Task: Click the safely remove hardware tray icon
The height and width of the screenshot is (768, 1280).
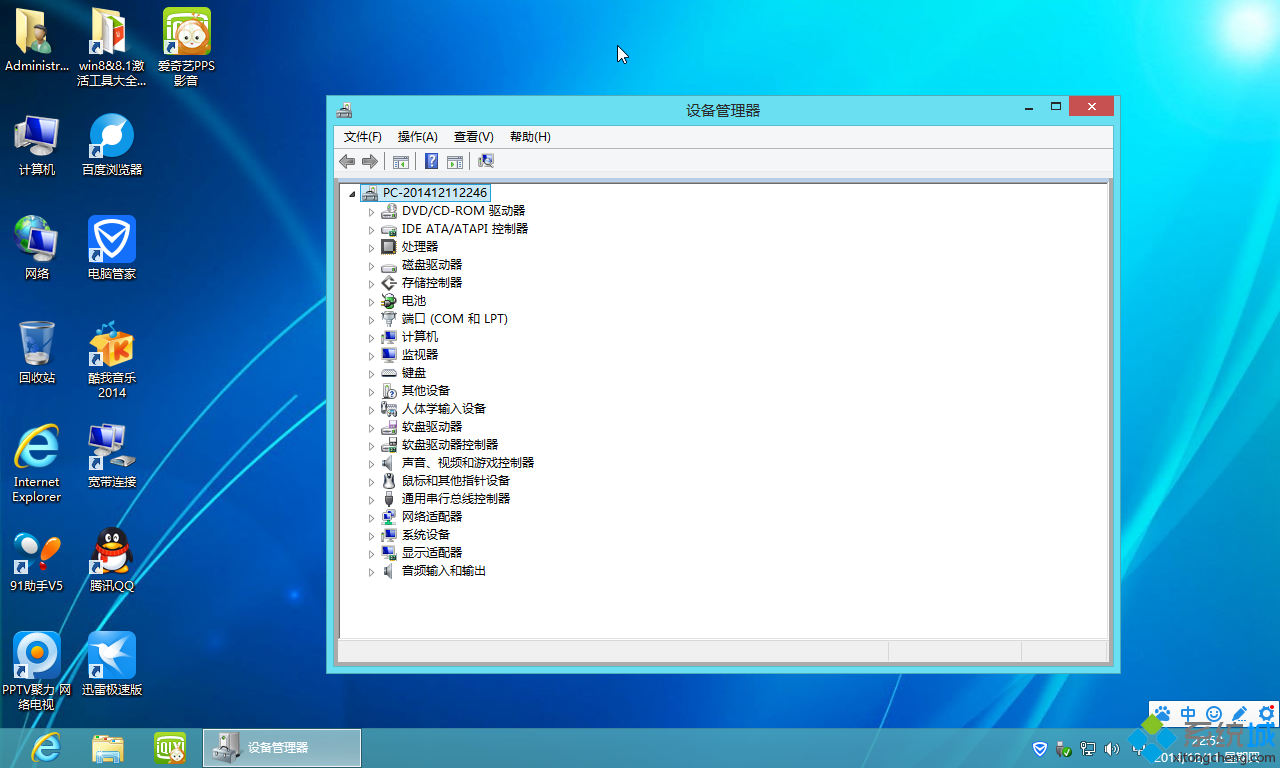Action: [x=1064, y=748]
